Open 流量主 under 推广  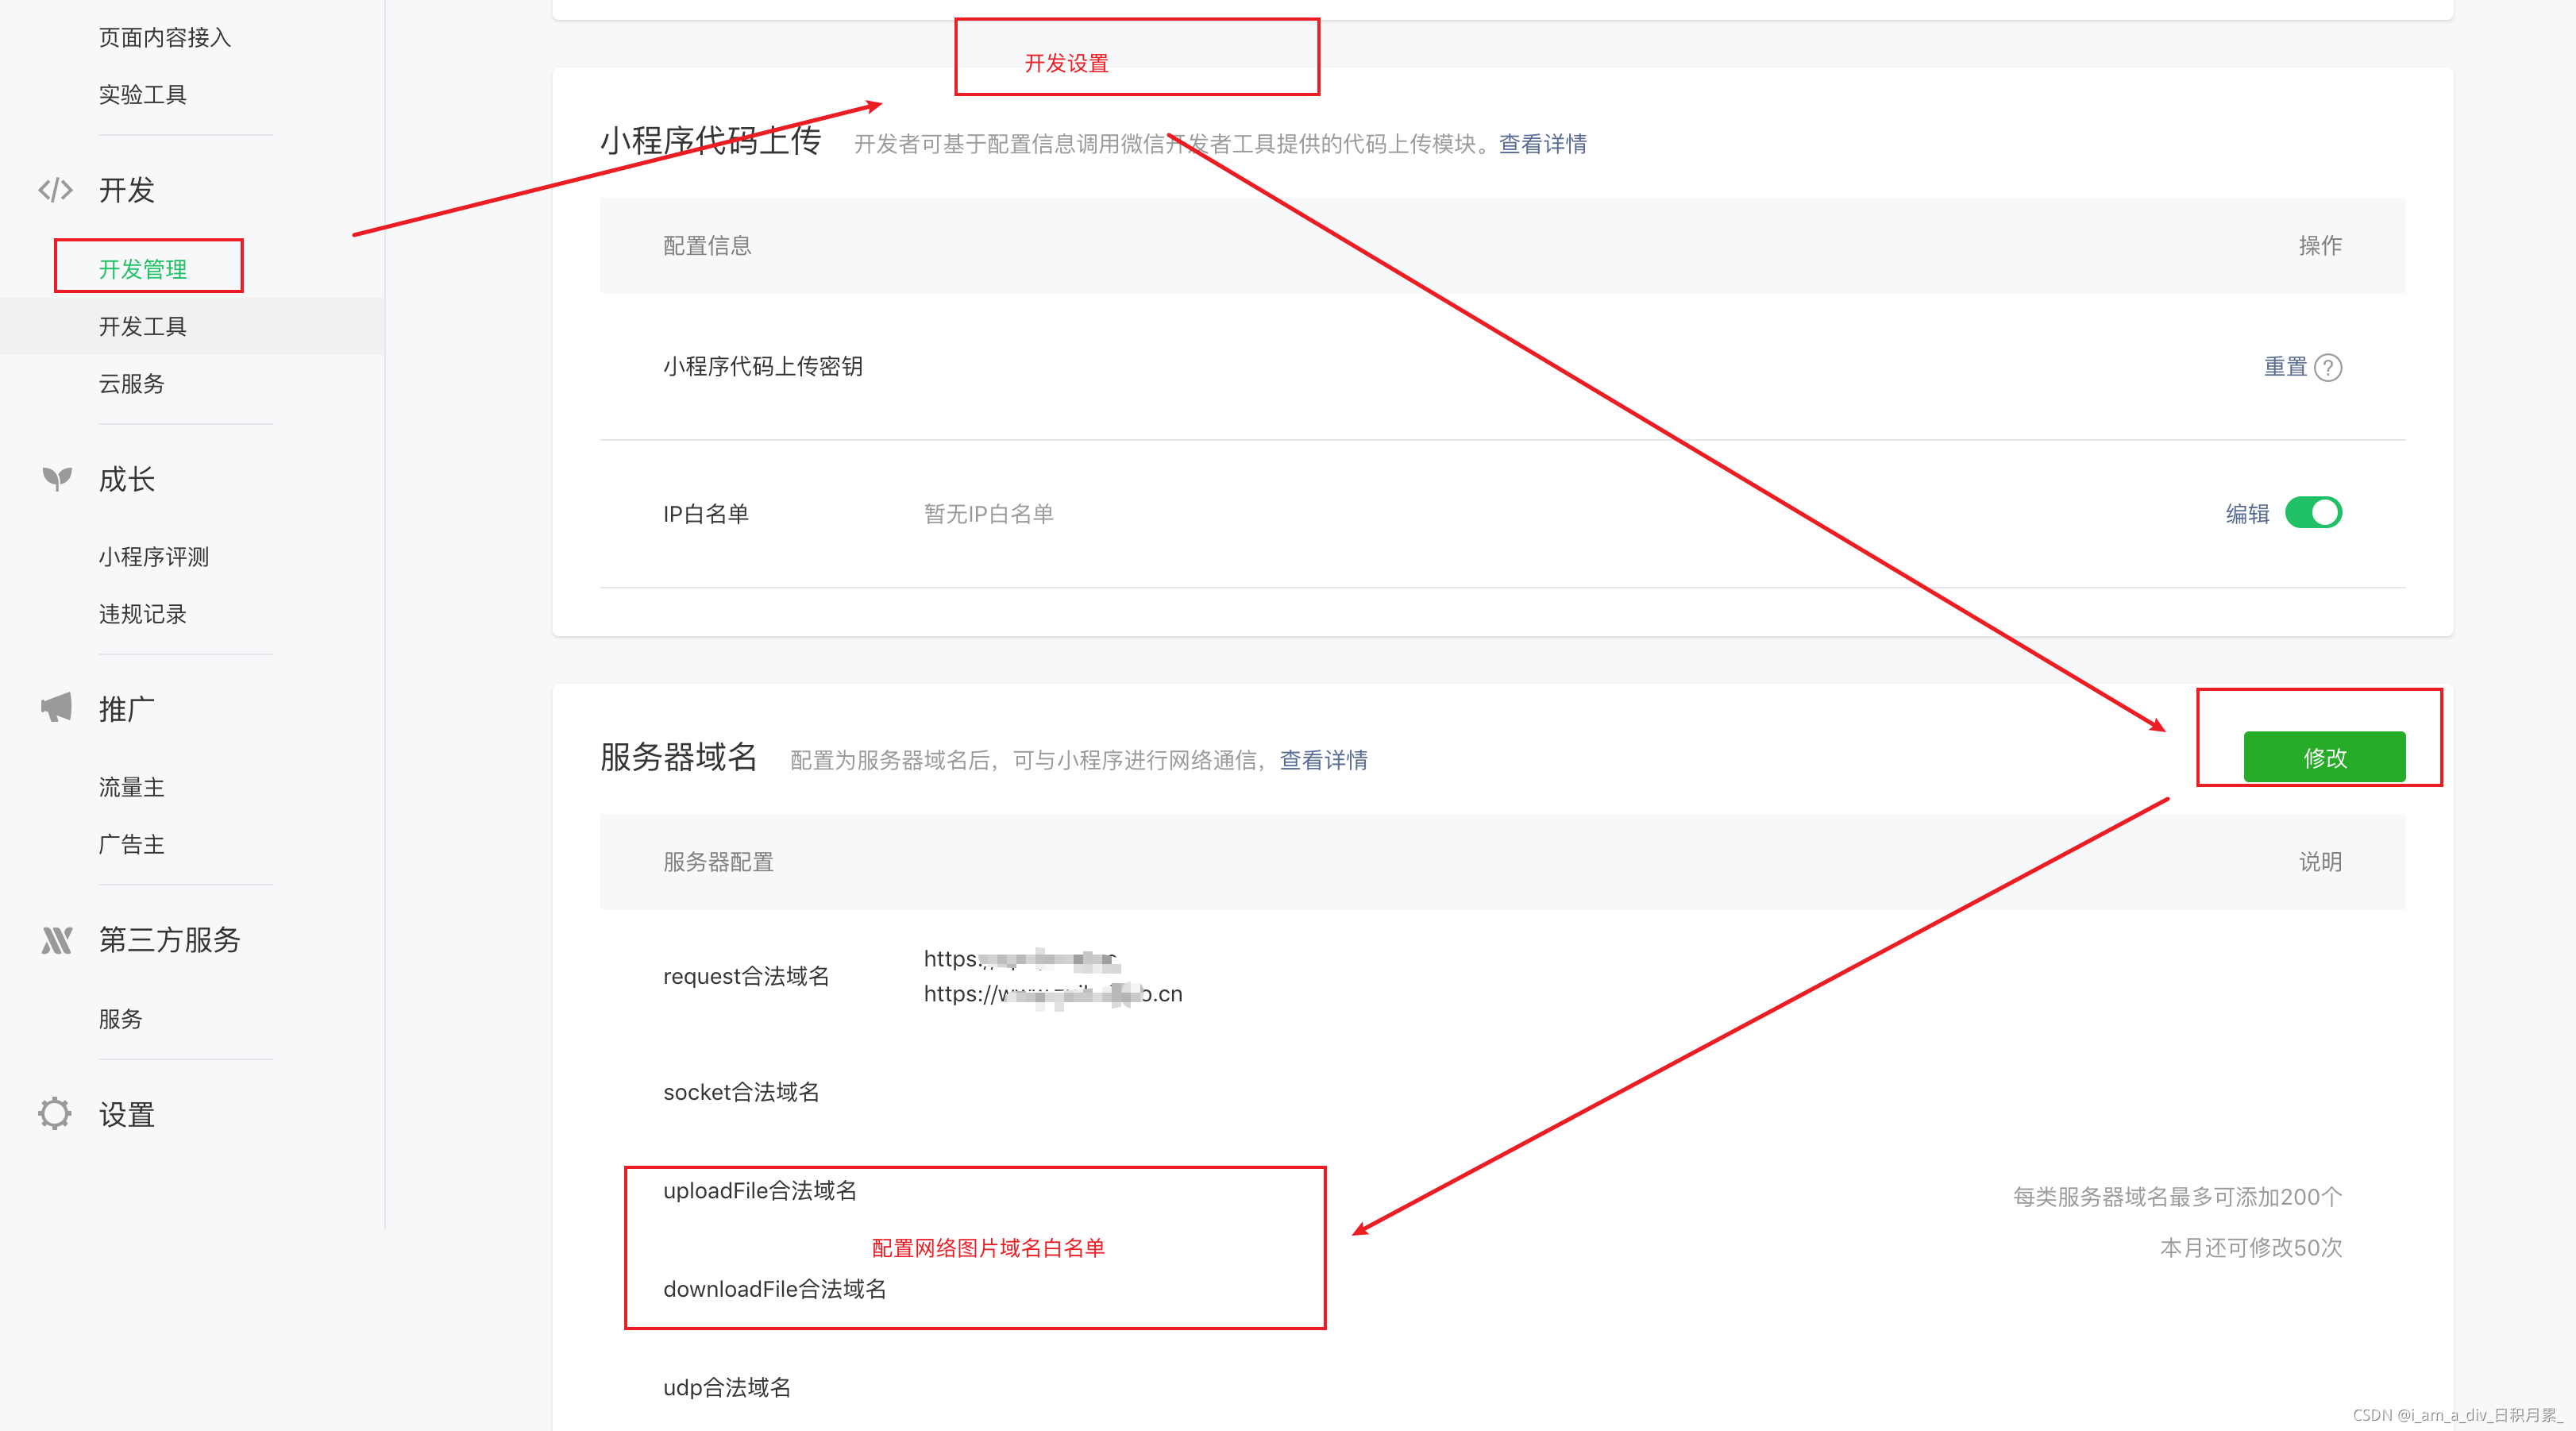pyautogui.click(x=130, y=787)
